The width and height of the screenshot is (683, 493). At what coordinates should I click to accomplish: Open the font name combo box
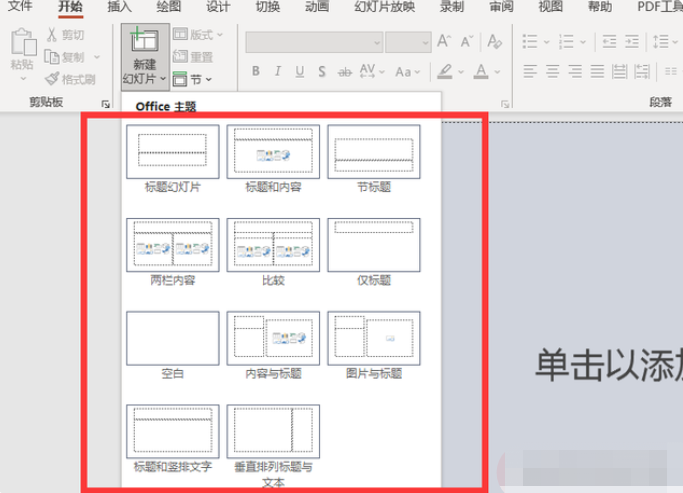tap(312, 42)
